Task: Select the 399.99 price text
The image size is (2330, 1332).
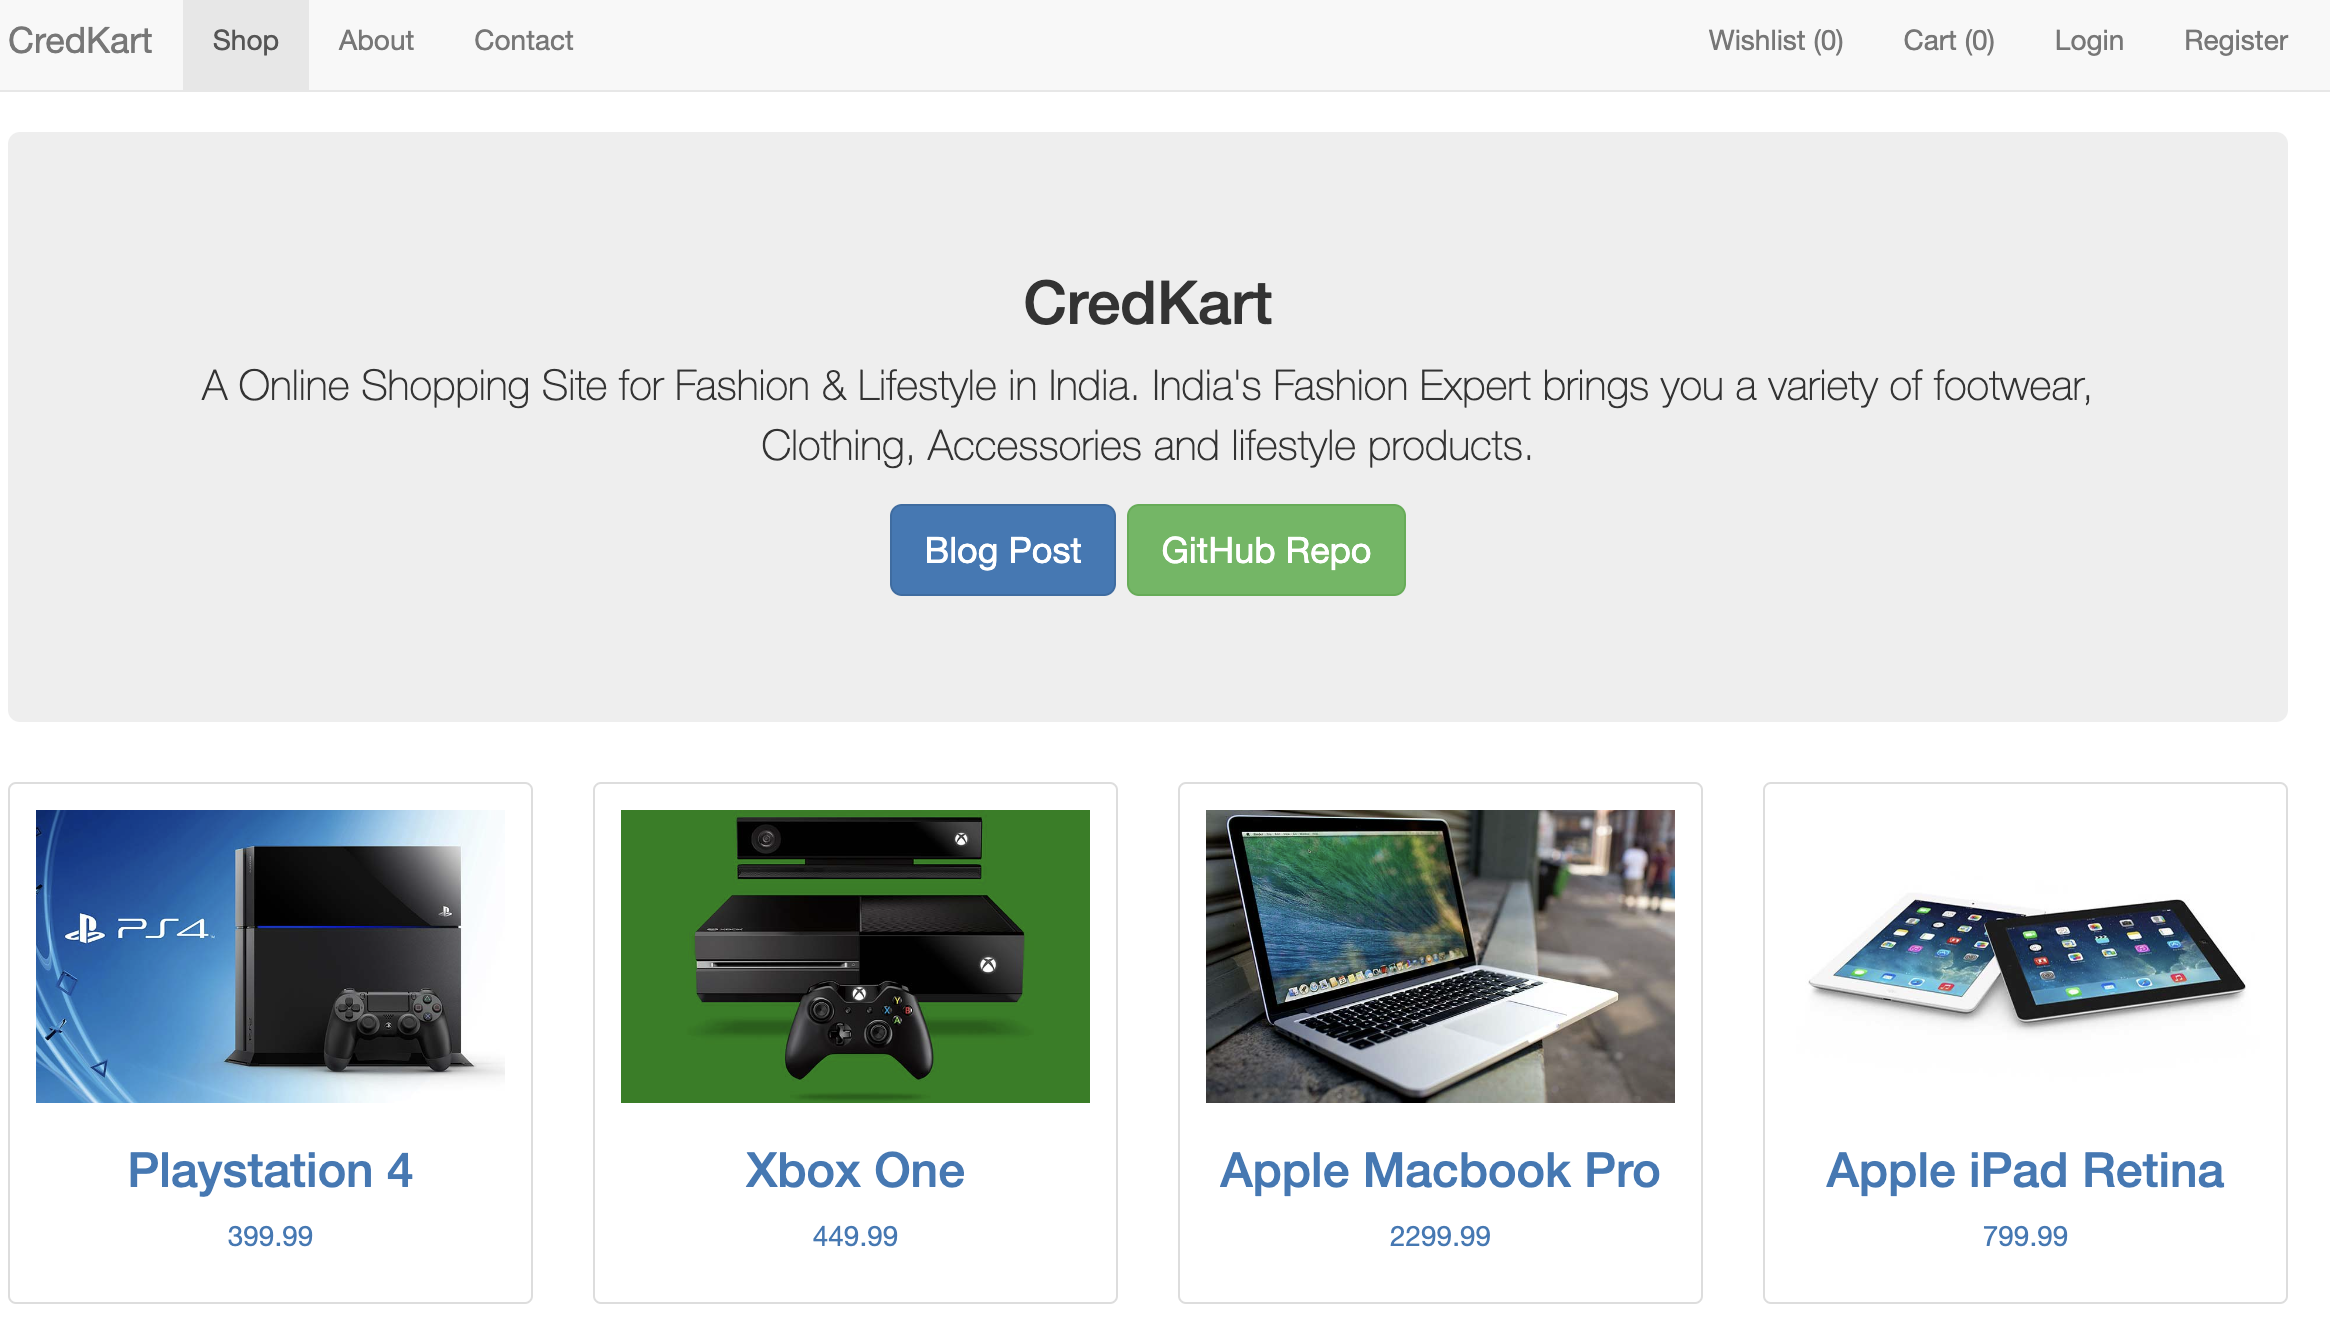Action: click(270, 1236)
